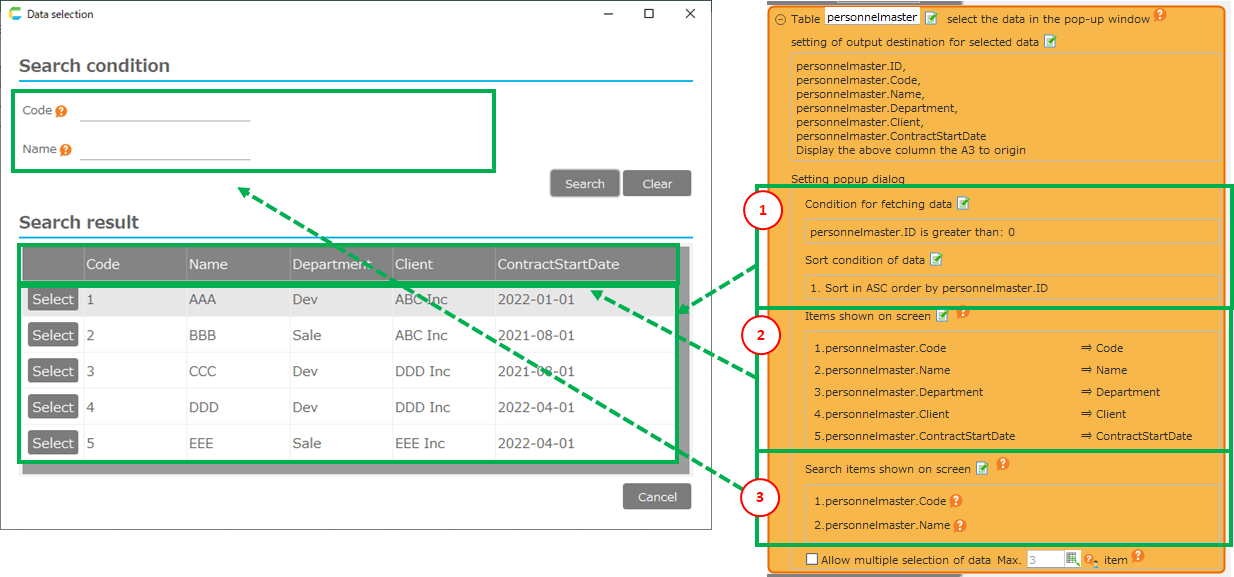This screenshot has width=1234, height=577.
Task: Open editor for Items shown on screen
Action: [x=941, y=316]
